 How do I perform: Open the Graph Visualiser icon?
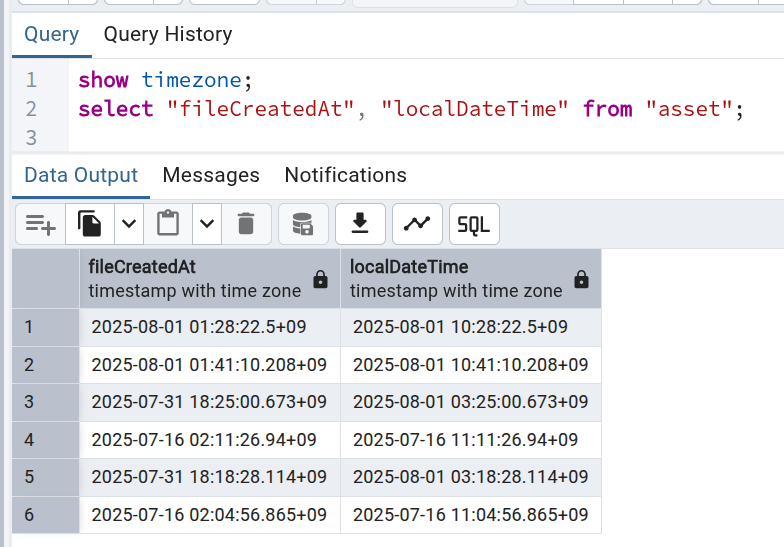[x=417, y=225]
